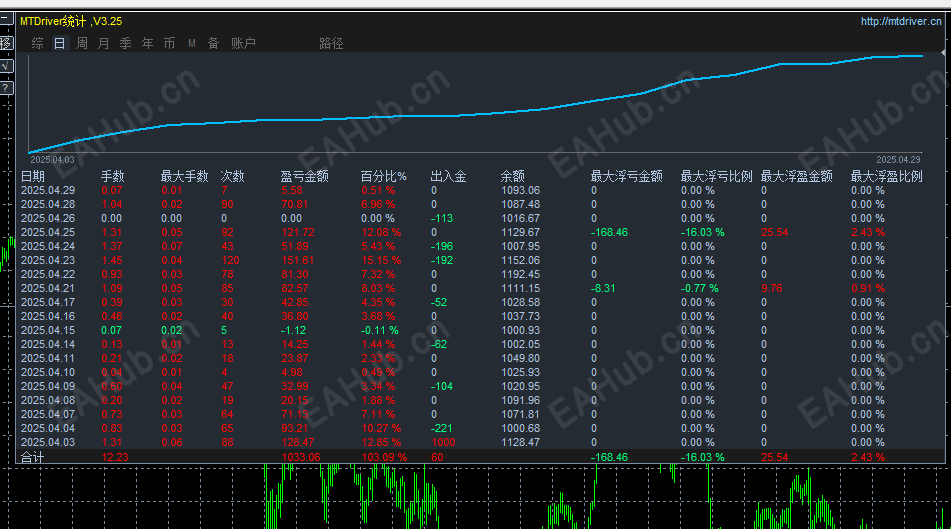Click the 最大浮盈比例 column header
Screen dimensions: 951x529
886,177
